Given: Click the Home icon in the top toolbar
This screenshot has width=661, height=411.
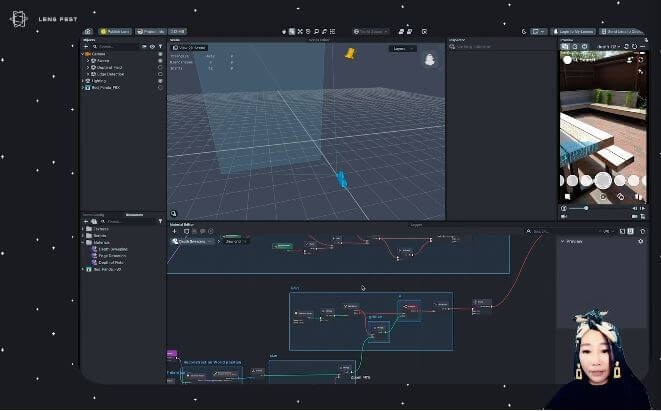Looking at the screenshot, I should click(88, 32).
